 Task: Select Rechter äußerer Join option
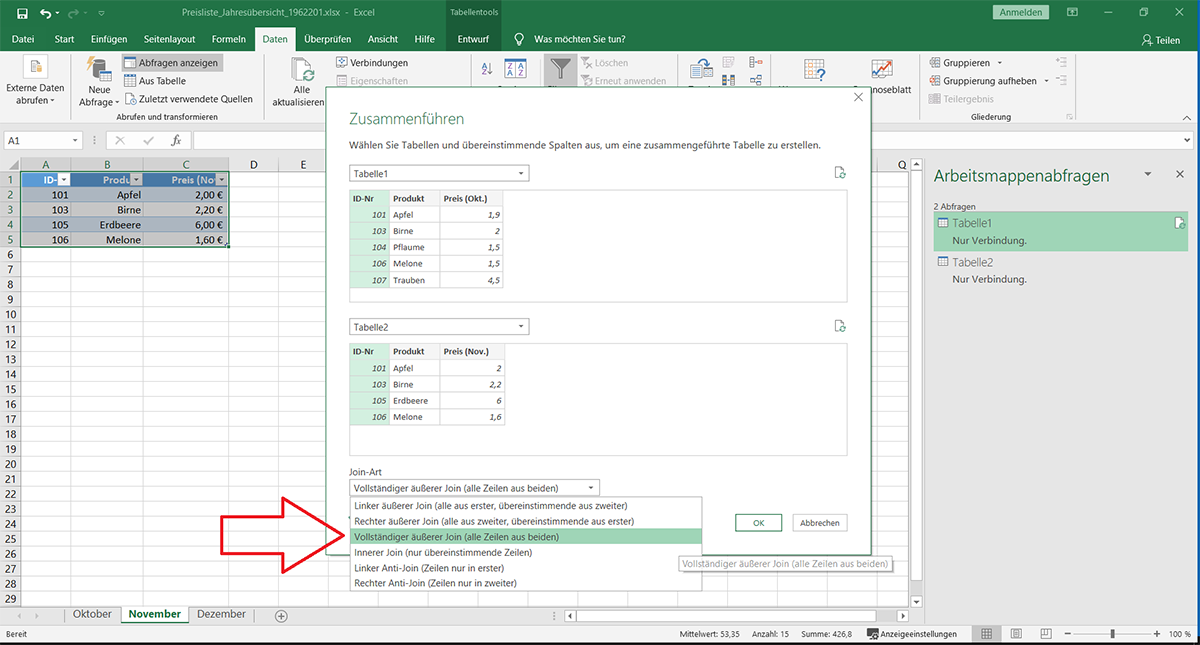pyautogui.click(x=526, y=521)
